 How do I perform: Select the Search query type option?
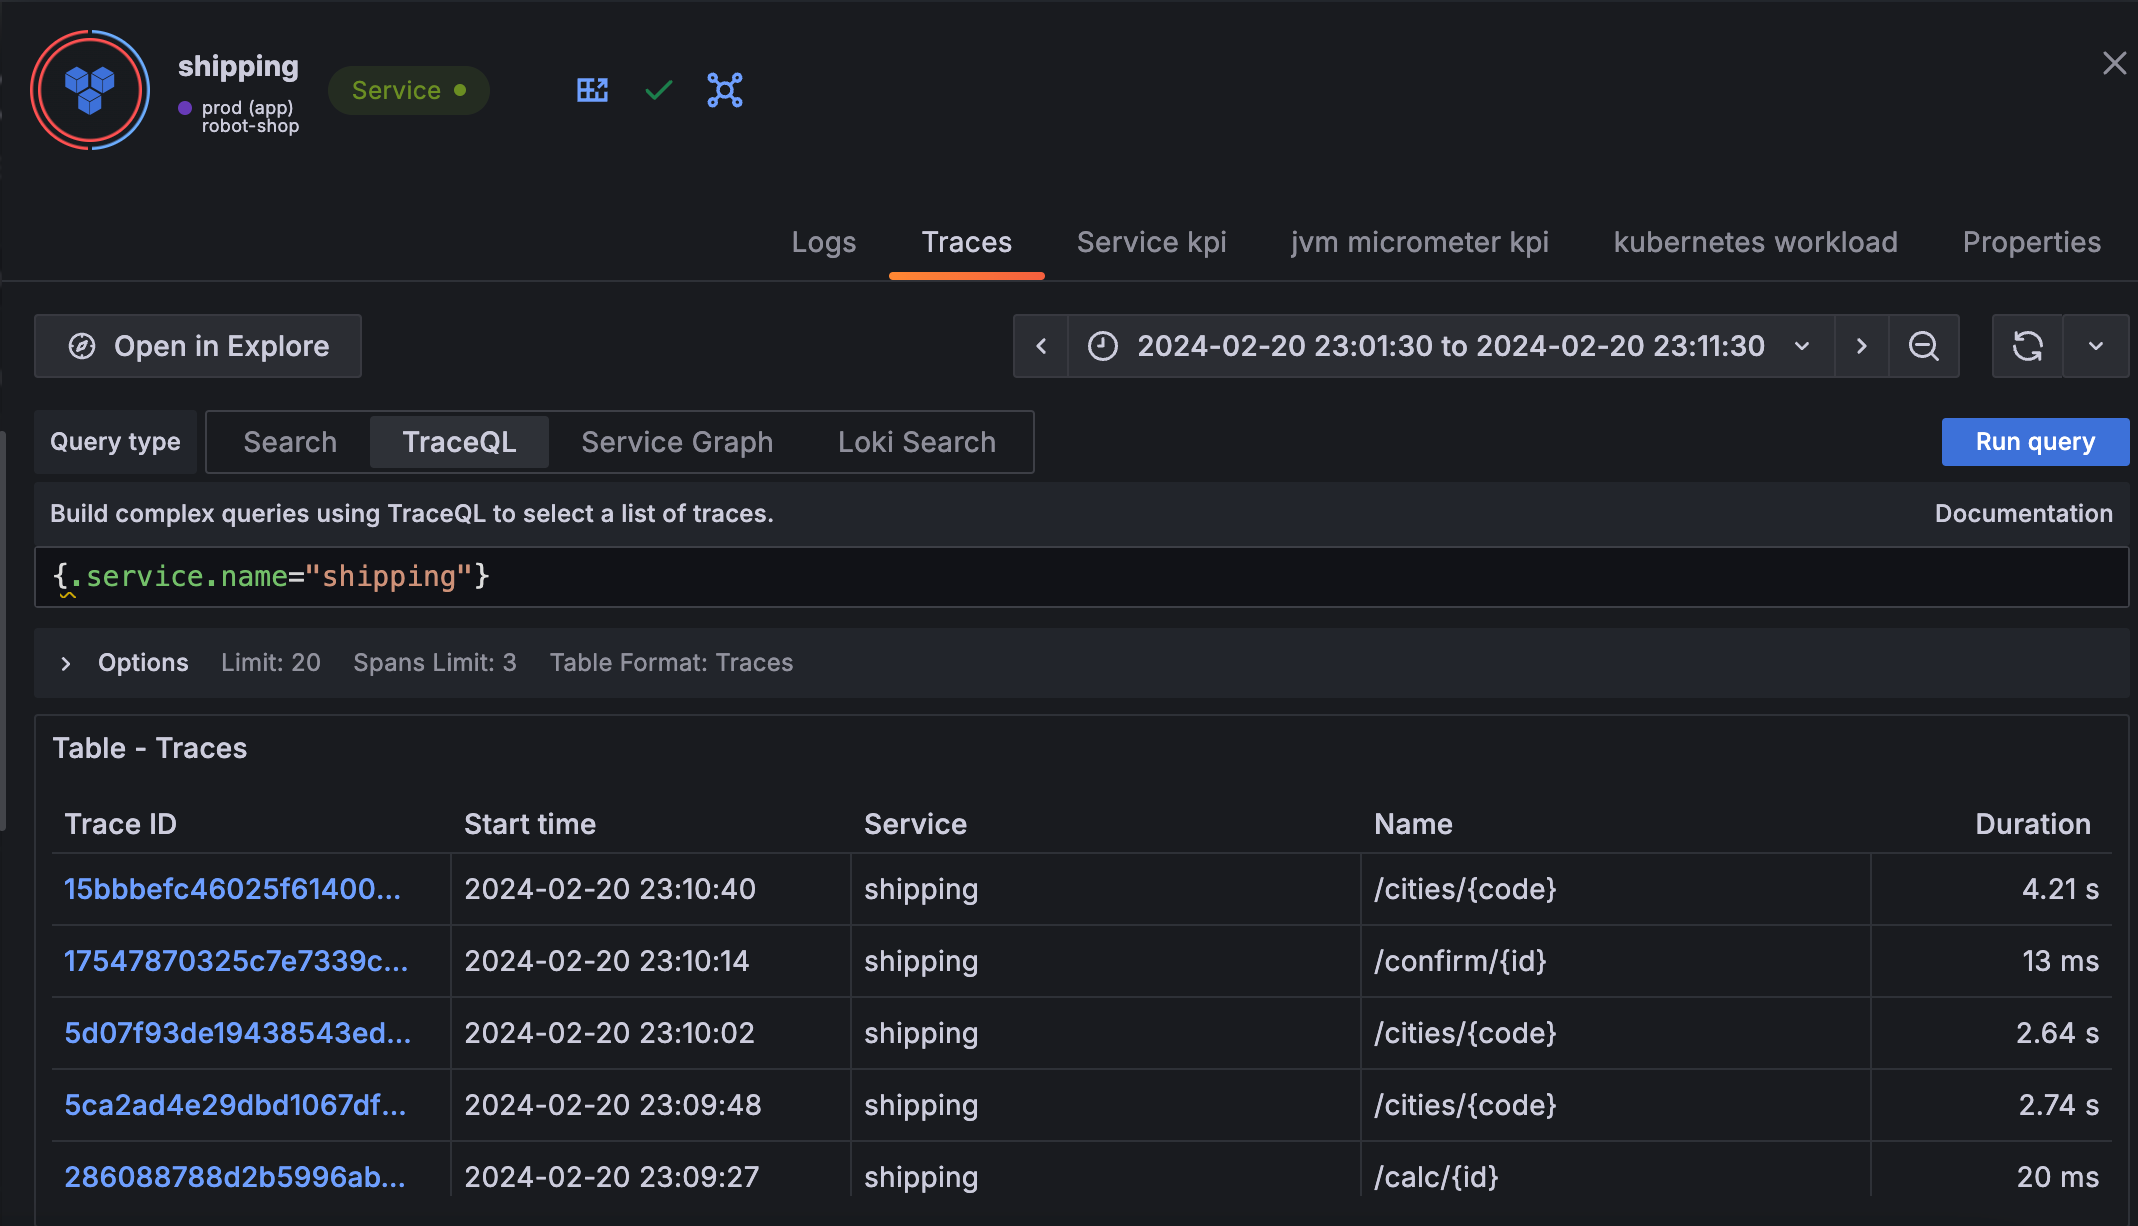pyautogui.click(x=290, y=442)
